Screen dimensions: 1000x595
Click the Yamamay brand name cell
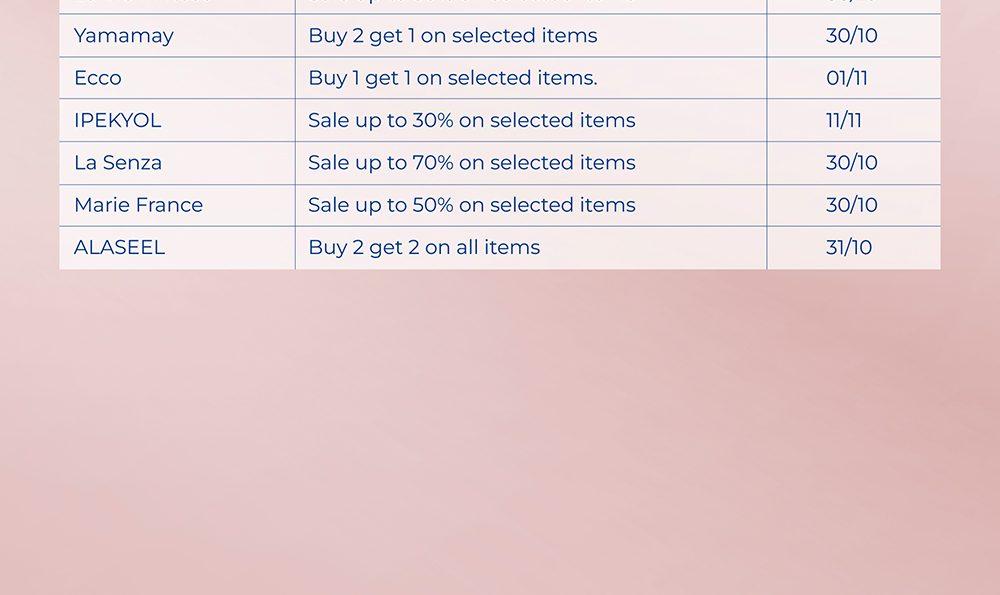click(124, 36)
